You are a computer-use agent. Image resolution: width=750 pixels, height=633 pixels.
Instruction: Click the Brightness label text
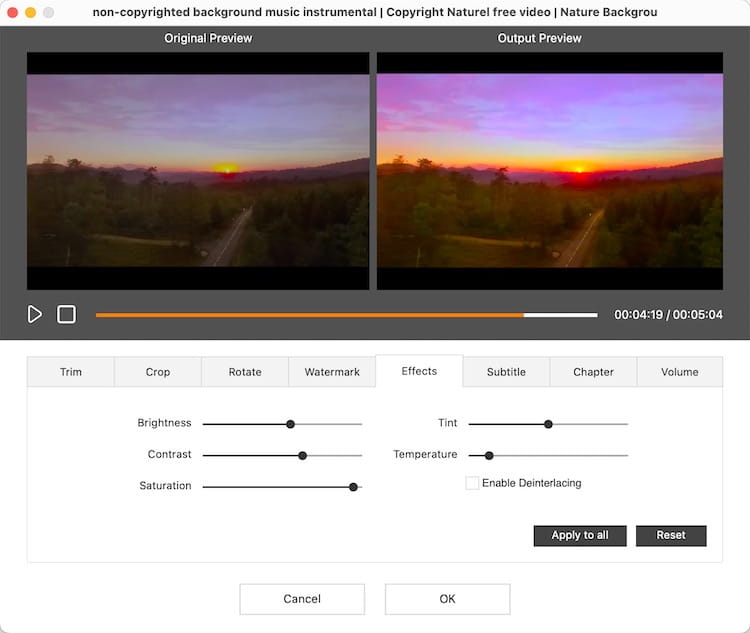164,423
